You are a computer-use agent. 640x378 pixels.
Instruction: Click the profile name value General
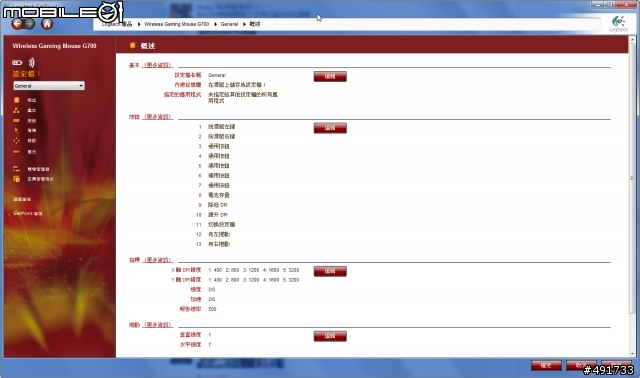[217, 75]
